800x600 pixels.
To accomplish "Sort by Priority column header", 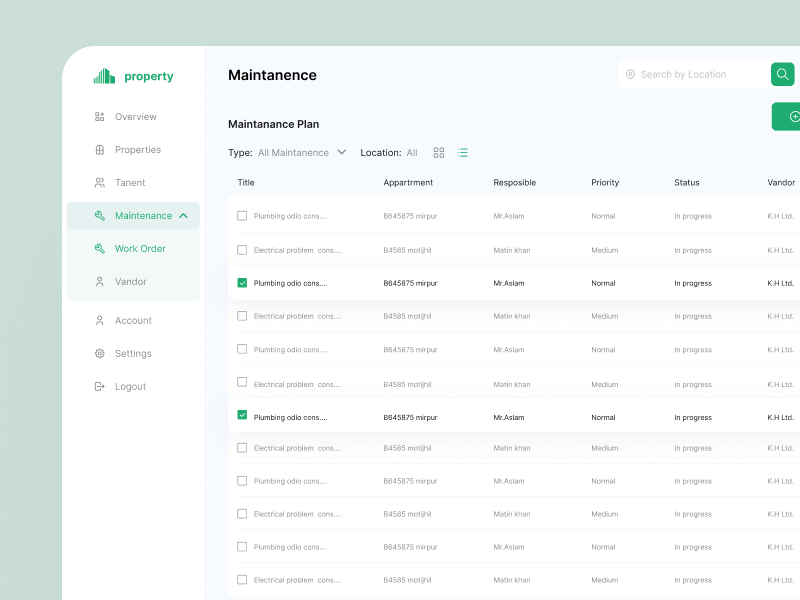I will (x=605, y=183).
